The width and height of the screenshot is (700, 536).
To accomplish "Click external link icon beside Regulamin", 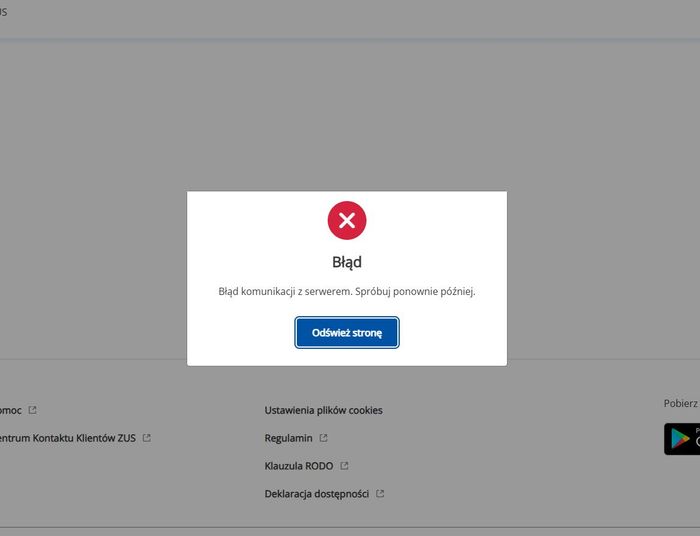I will [x=323, y=438].
